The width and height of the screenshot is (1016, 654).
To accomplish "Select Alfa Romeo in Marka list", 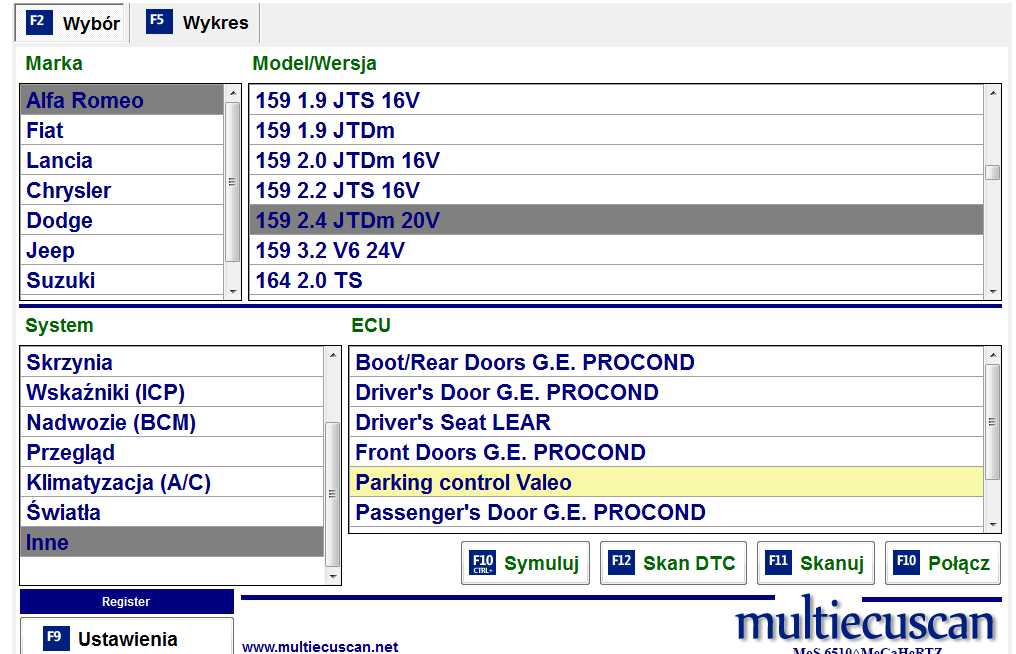I will pyautogui.click(x=122, y=100).
